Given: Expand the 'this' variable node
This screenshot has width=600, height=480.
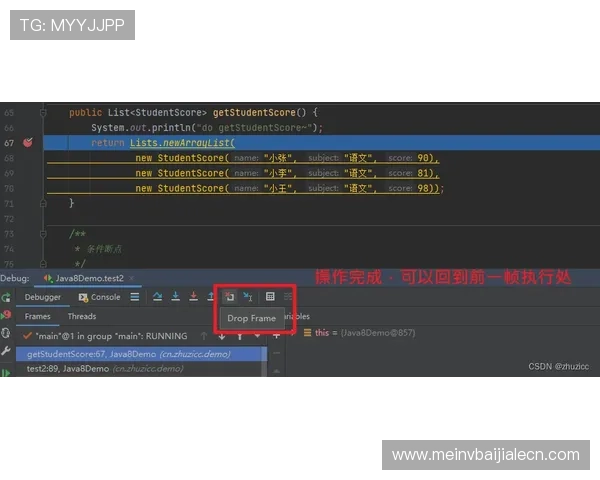Looking at the screenshot, I should pos(293,333).
